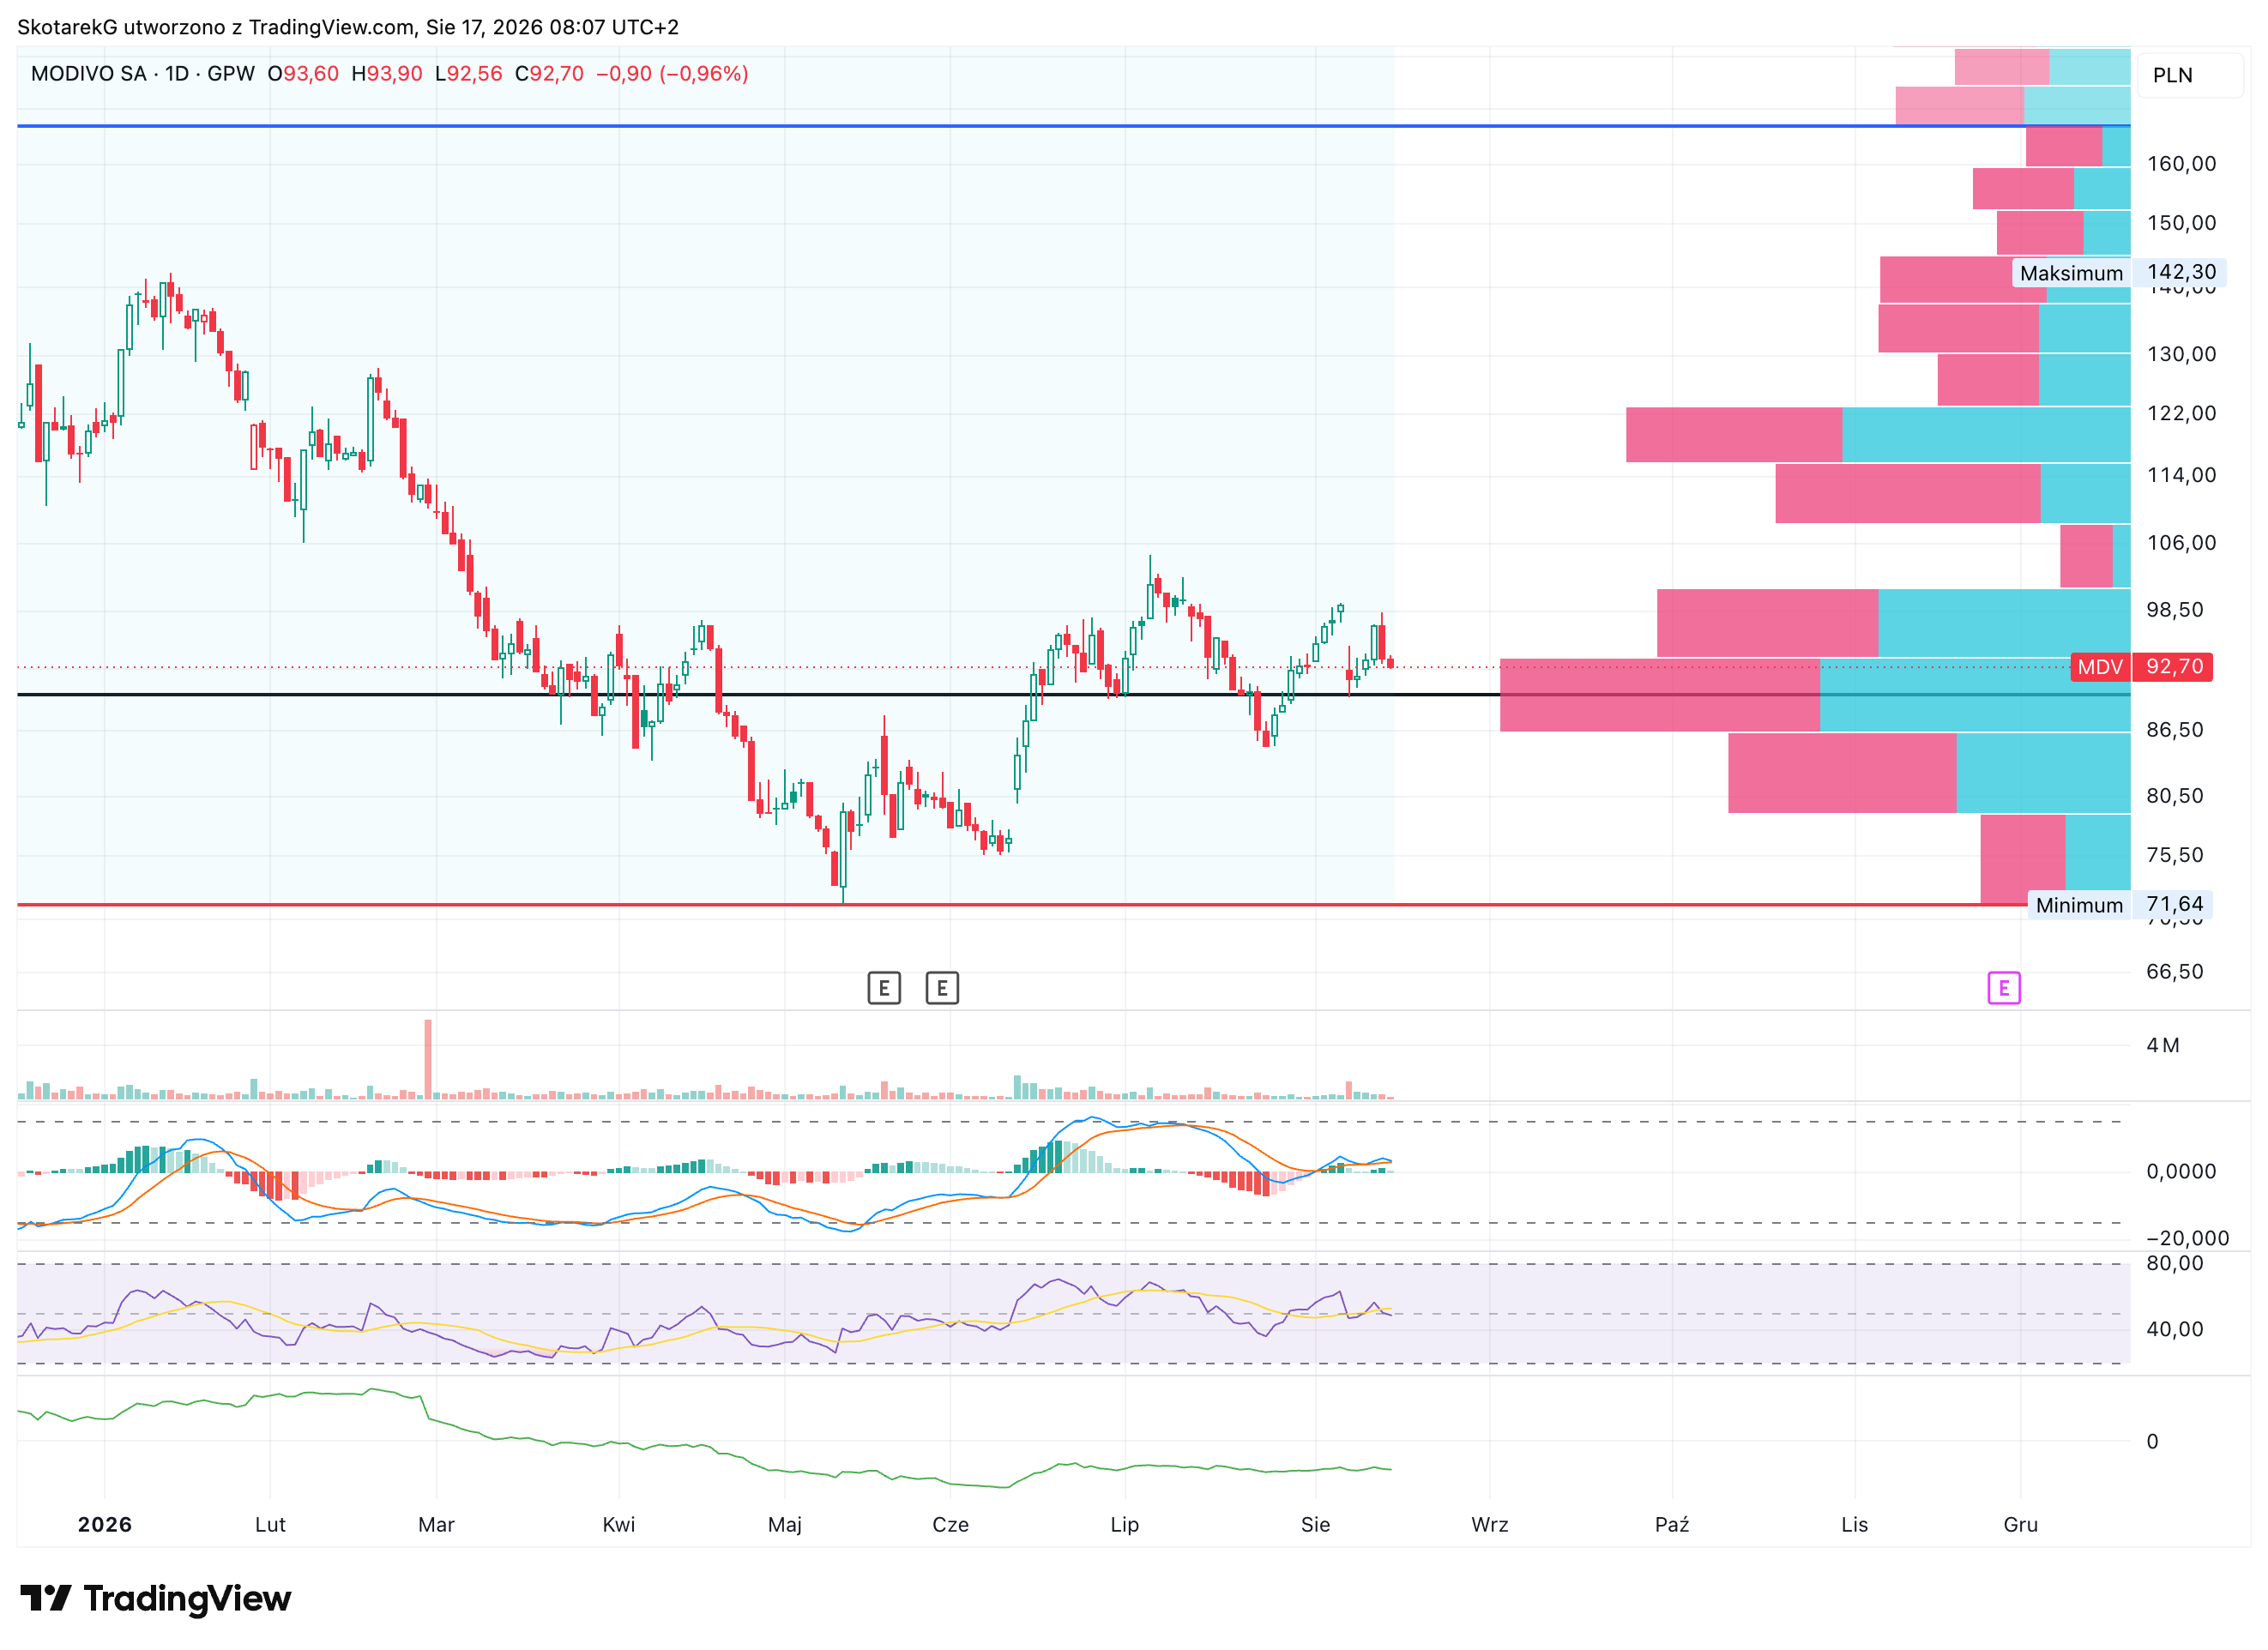Click the MODIVO SA · 1D · GPW symbol title
The image size is (2268, 1650).
pyautogui.click(x=143, y=73)
